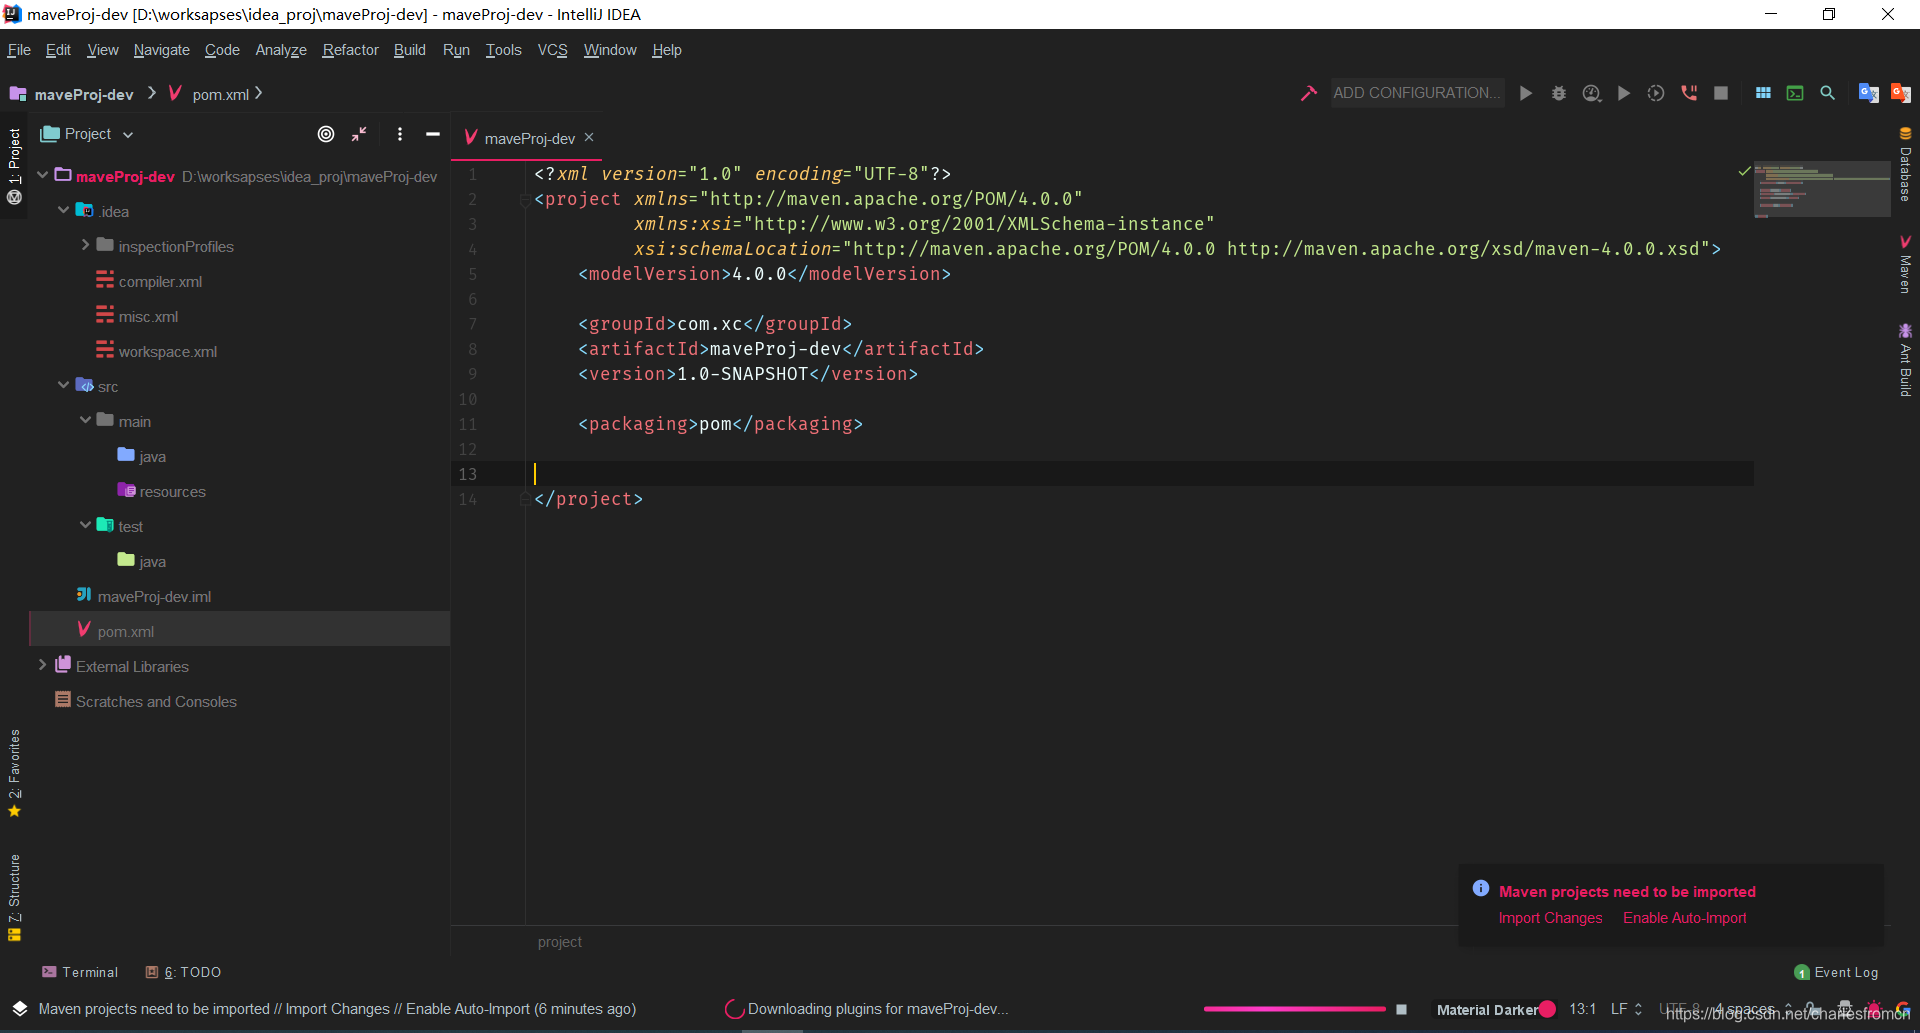Toggle the Database side tool window

click(1905, 163)
